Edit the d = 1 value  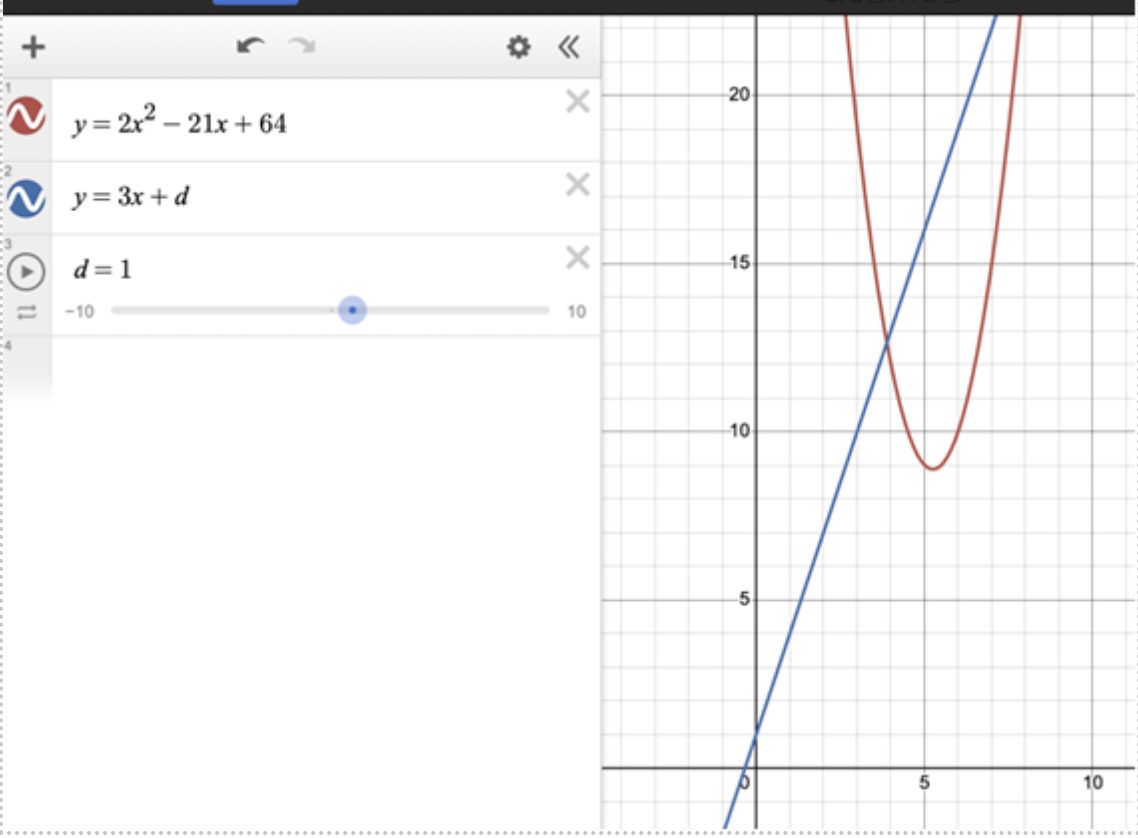point(102,269)
